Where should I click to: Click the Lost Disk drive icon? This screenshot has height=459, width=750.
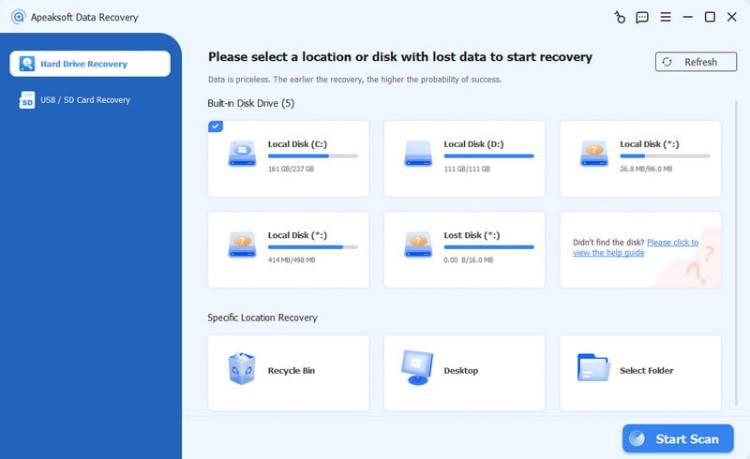pyautogui.click(x=418, y=244)
